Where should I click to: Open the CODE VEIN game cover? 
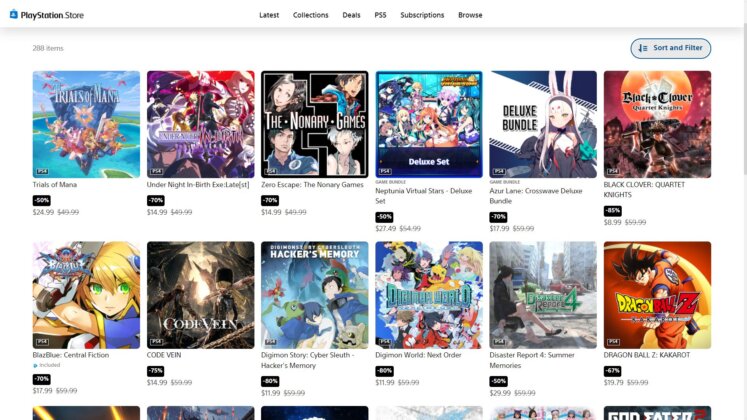tap(200, 295)
